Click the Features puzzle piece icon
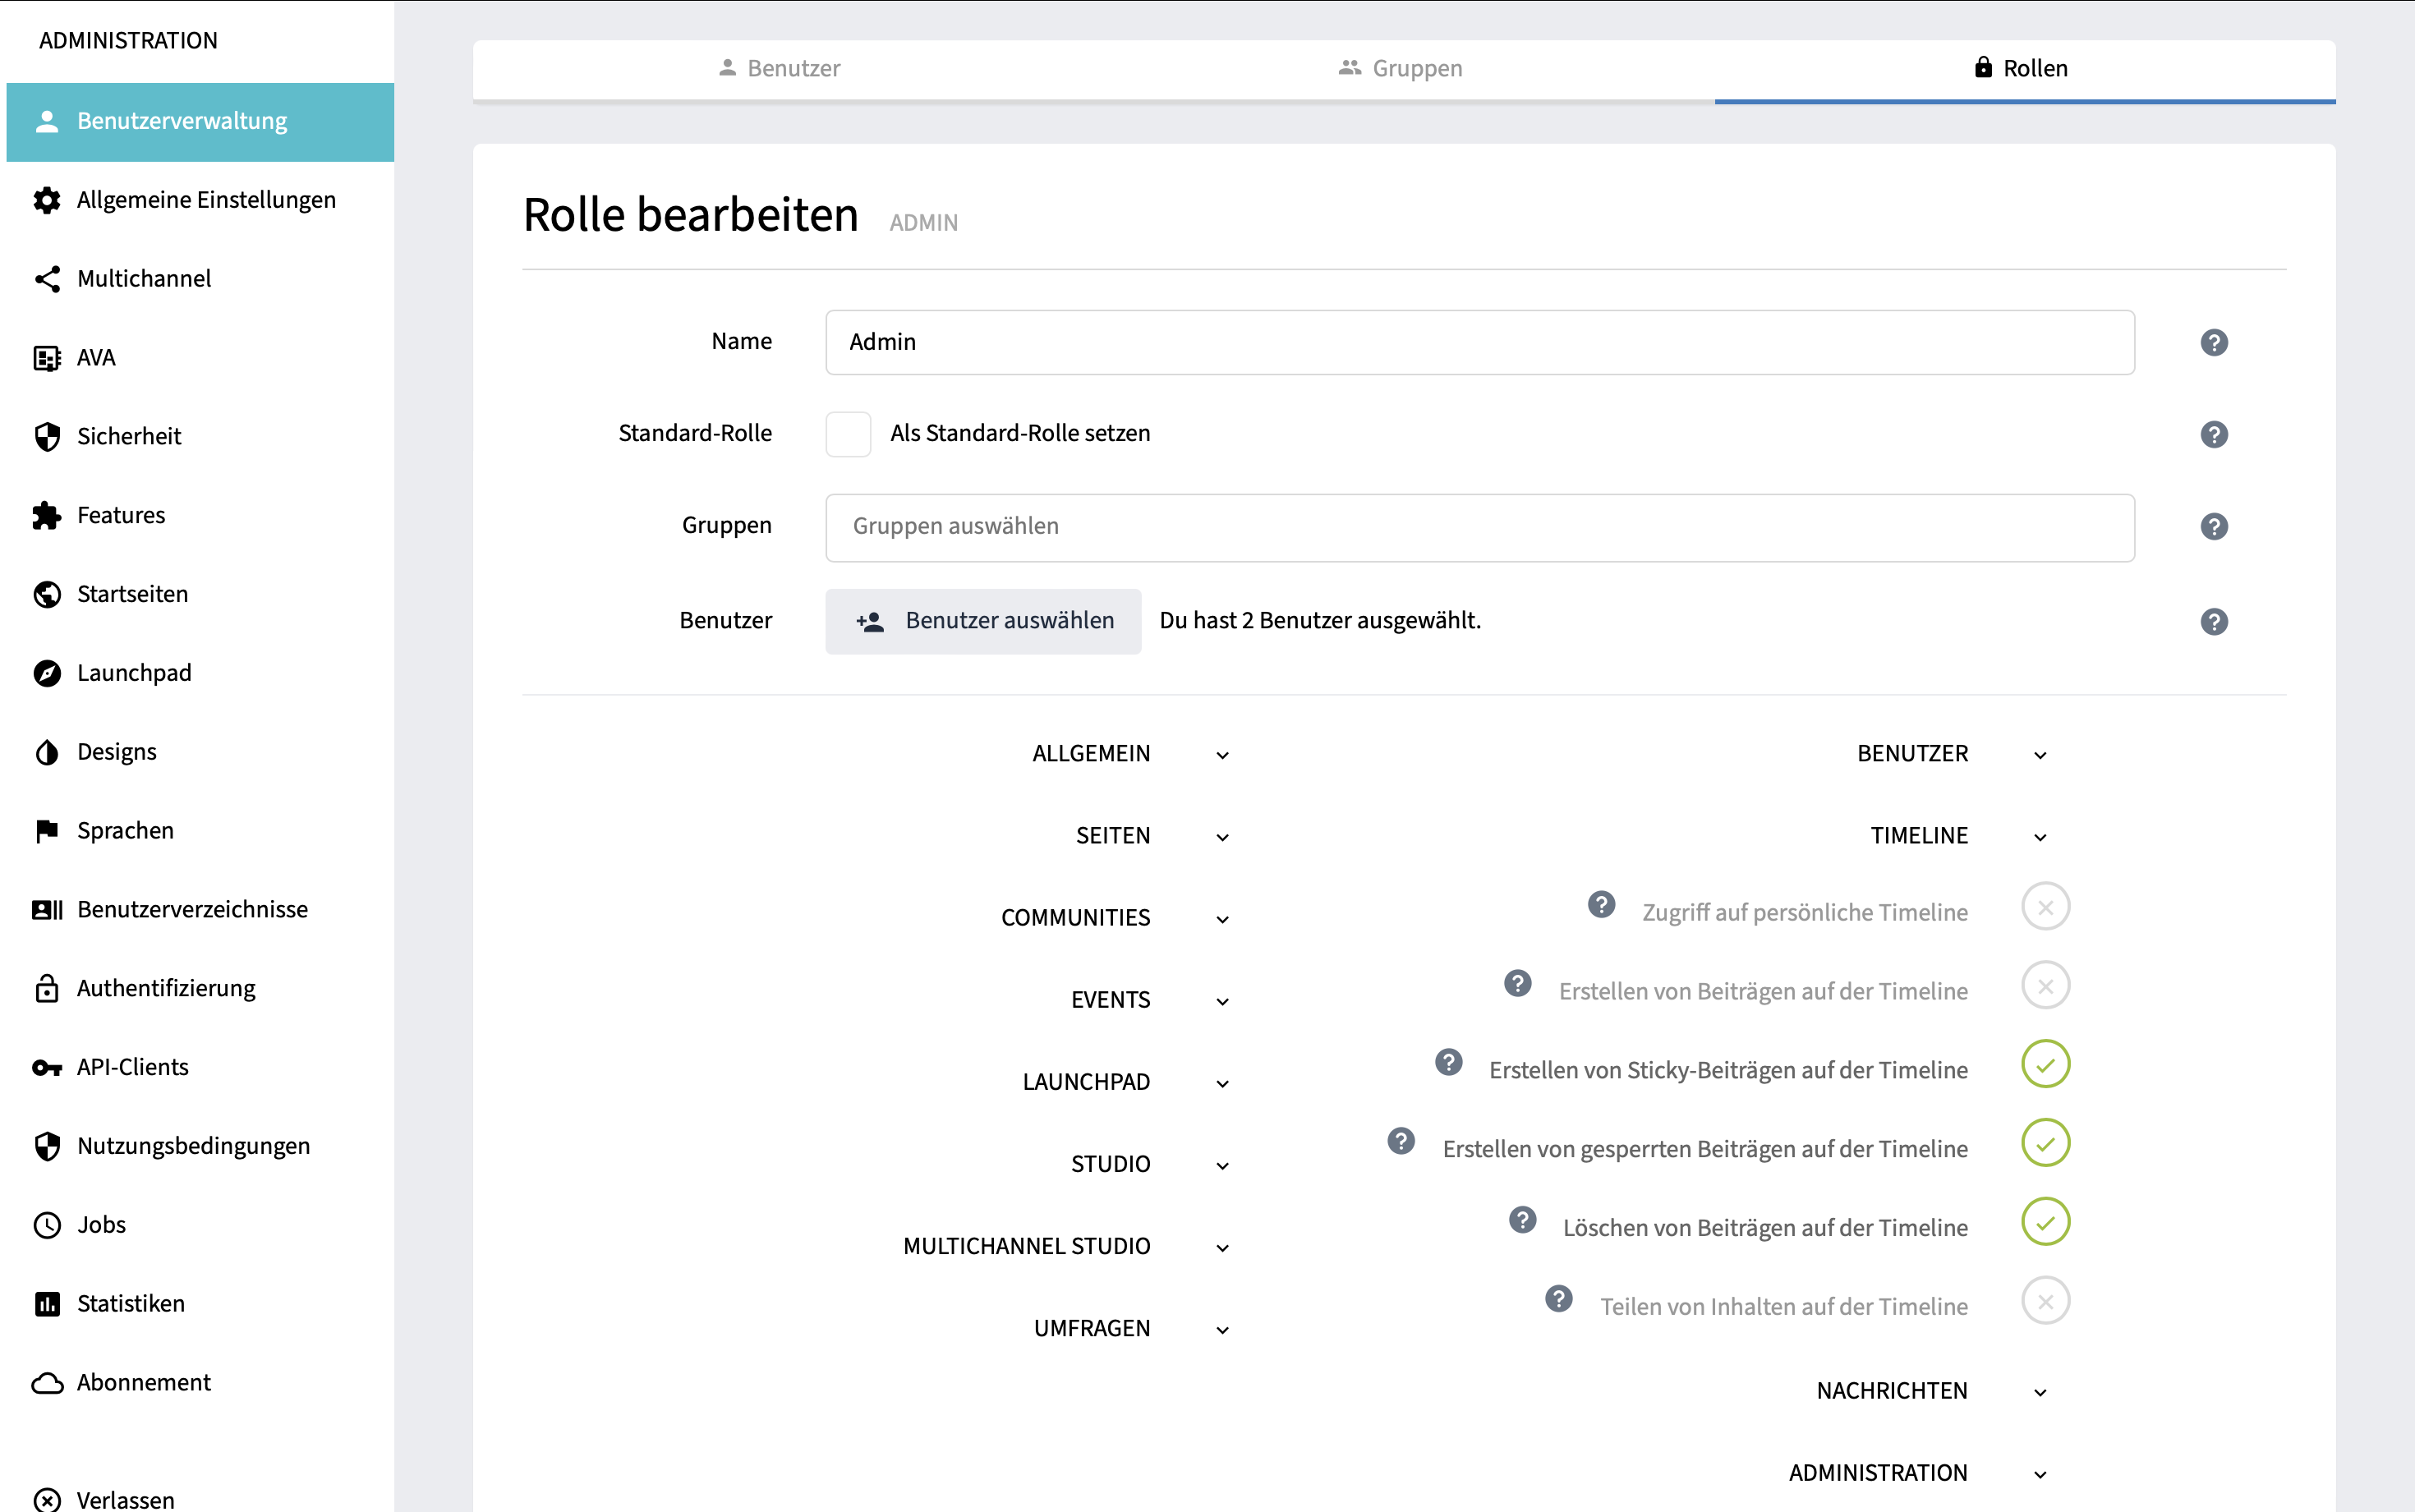Screen dimensions: 2415x1512 click(x=47, y=516)
